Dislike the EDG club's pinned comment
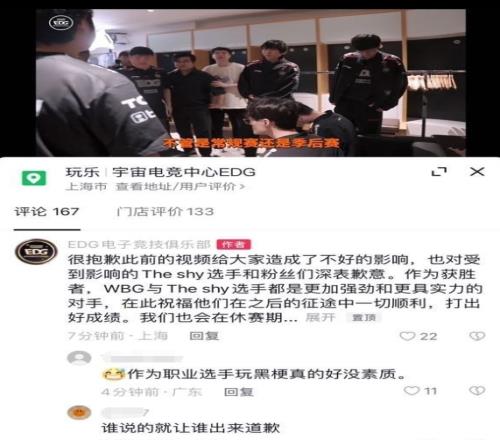Image resolution: width=500 pixels, height=440 pixels. click(477, 336)
